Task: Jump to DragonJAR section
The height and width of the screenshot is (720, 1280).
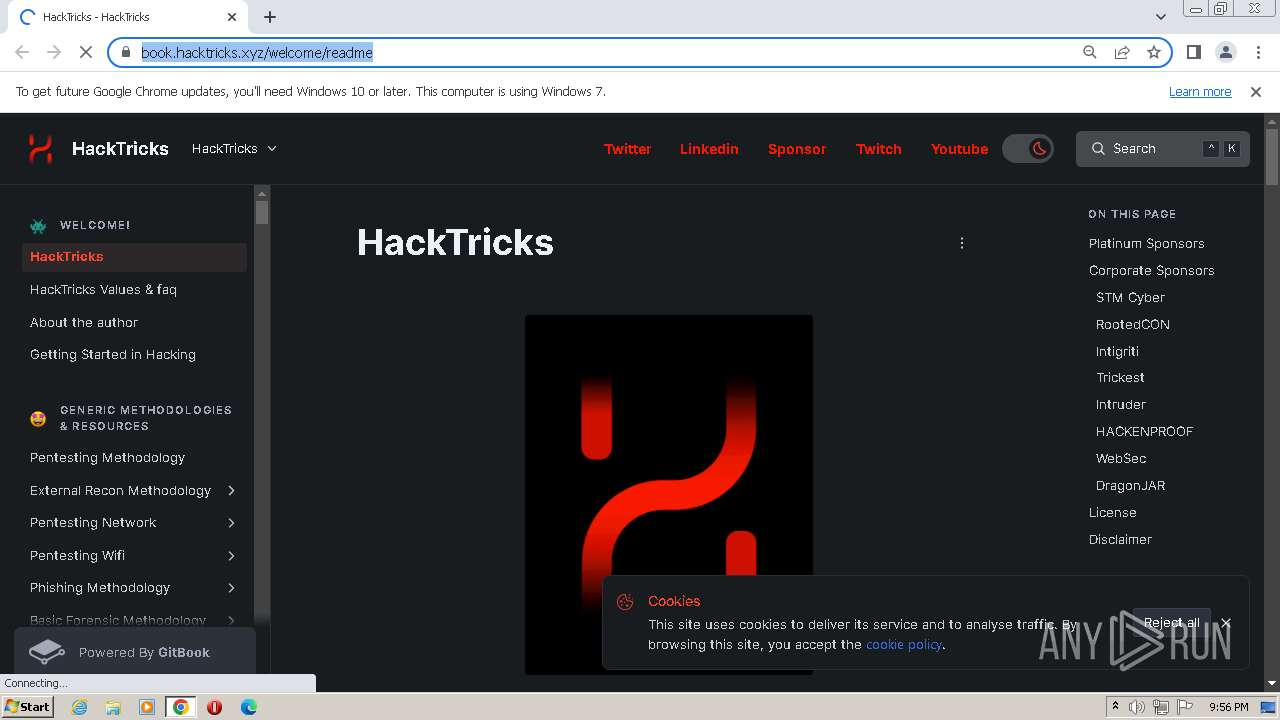Action: click(x=1130, y=486)
